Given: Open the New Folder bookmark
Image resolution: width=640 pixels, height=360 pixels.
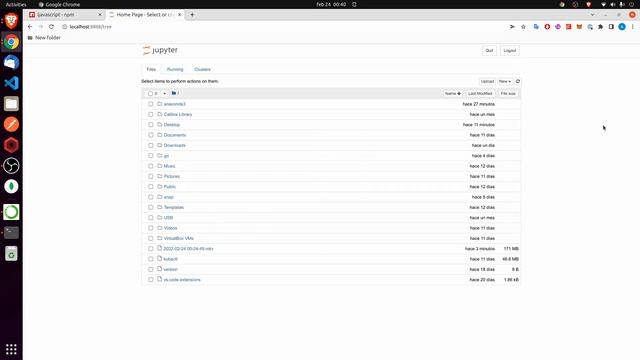Looking at the screenshot, I should coord(44,38).
